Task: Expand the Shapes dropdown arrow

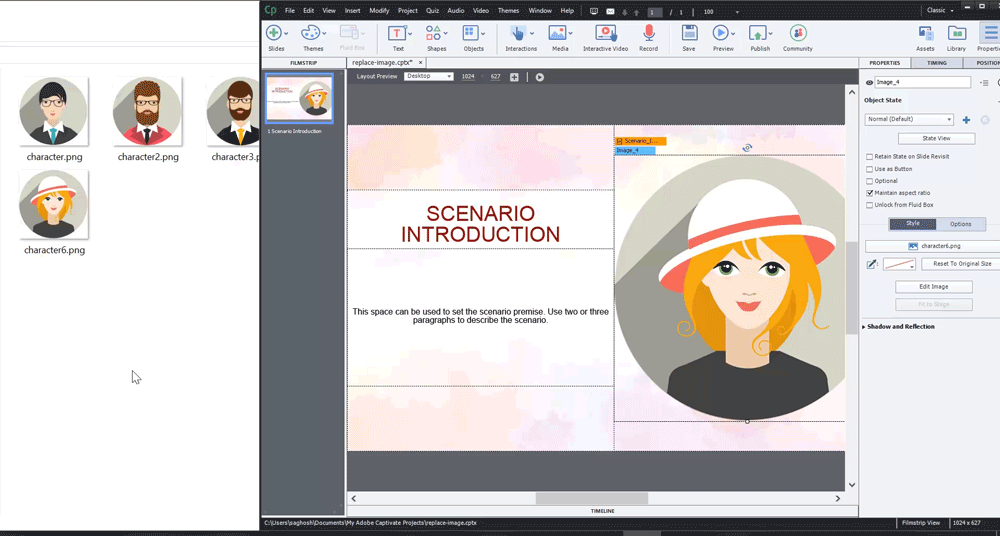Action: 446,33
